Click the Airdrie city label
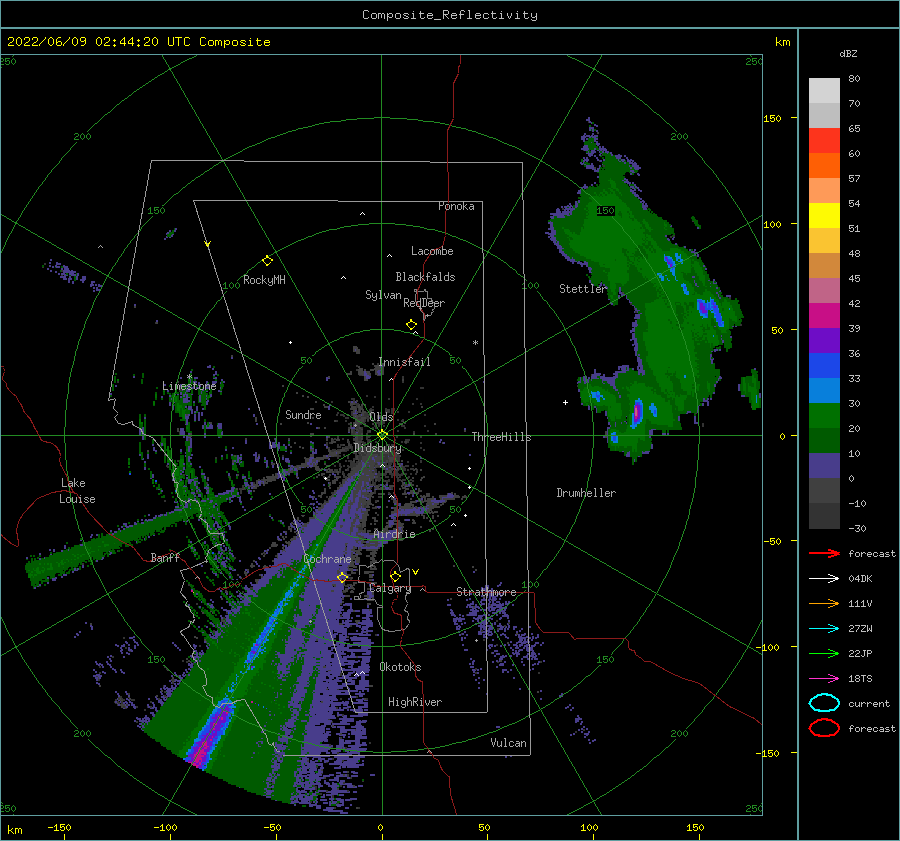The image size is (900, 841). [x=394, y=534]
